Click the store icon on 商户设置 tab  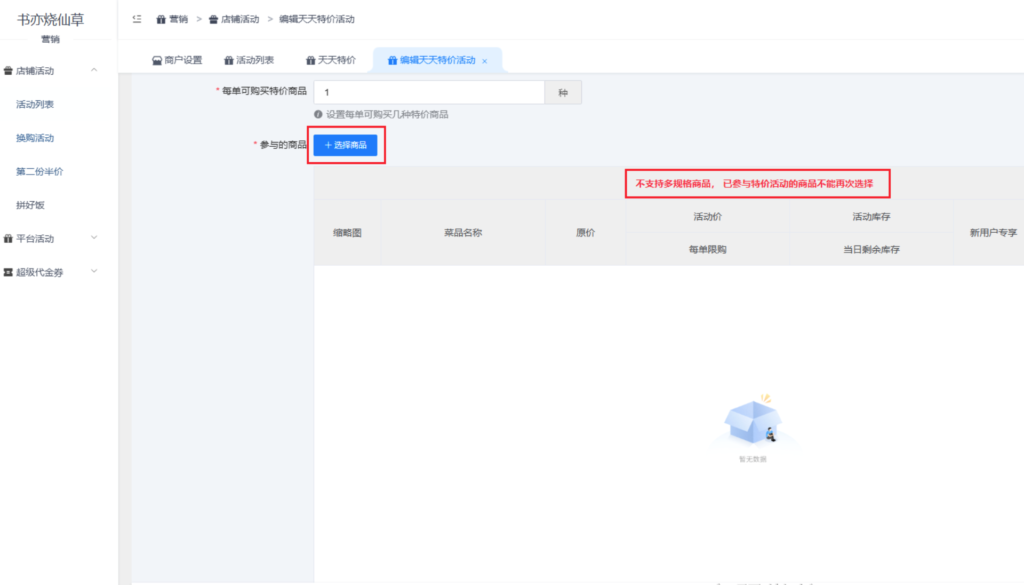(156, 60)
